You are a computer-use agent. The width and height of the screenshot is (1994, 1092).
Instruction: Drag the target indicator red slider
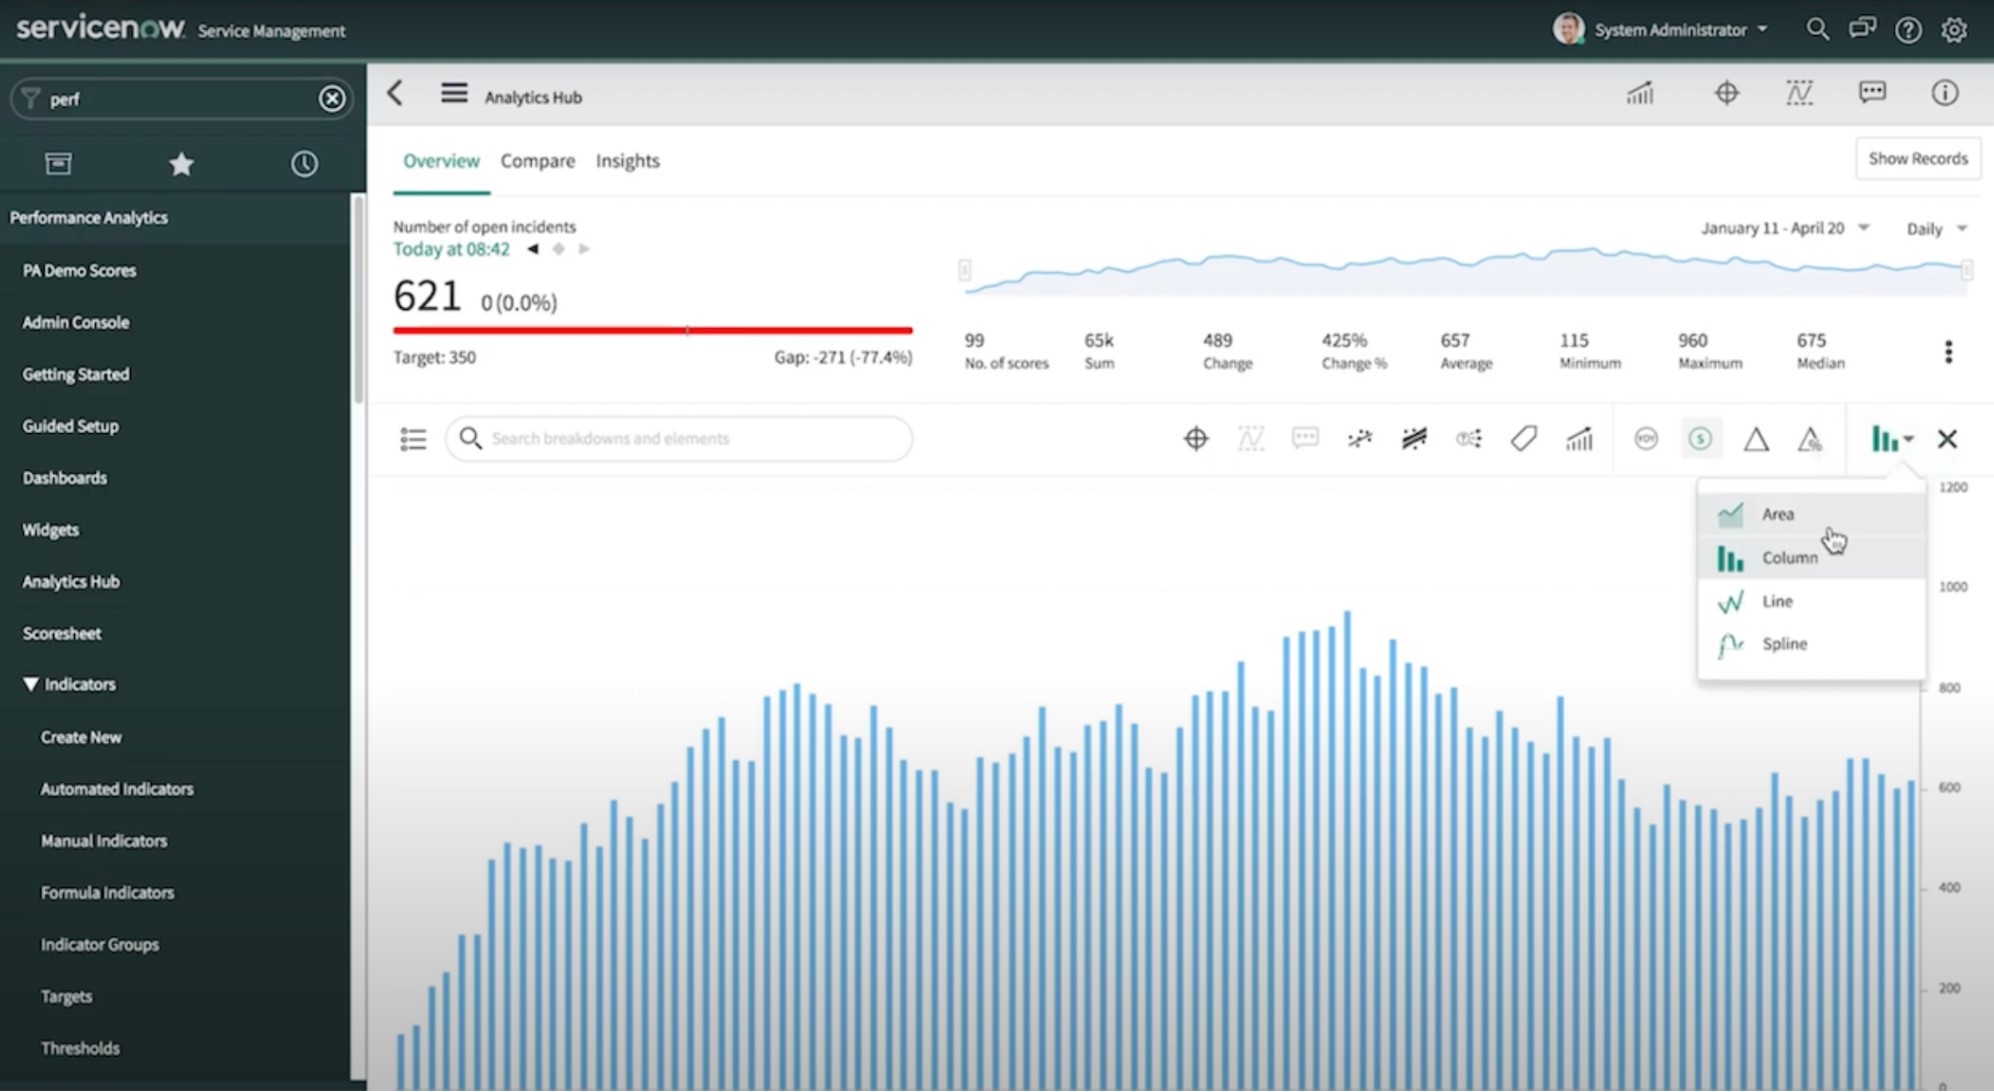pos(686,331)
